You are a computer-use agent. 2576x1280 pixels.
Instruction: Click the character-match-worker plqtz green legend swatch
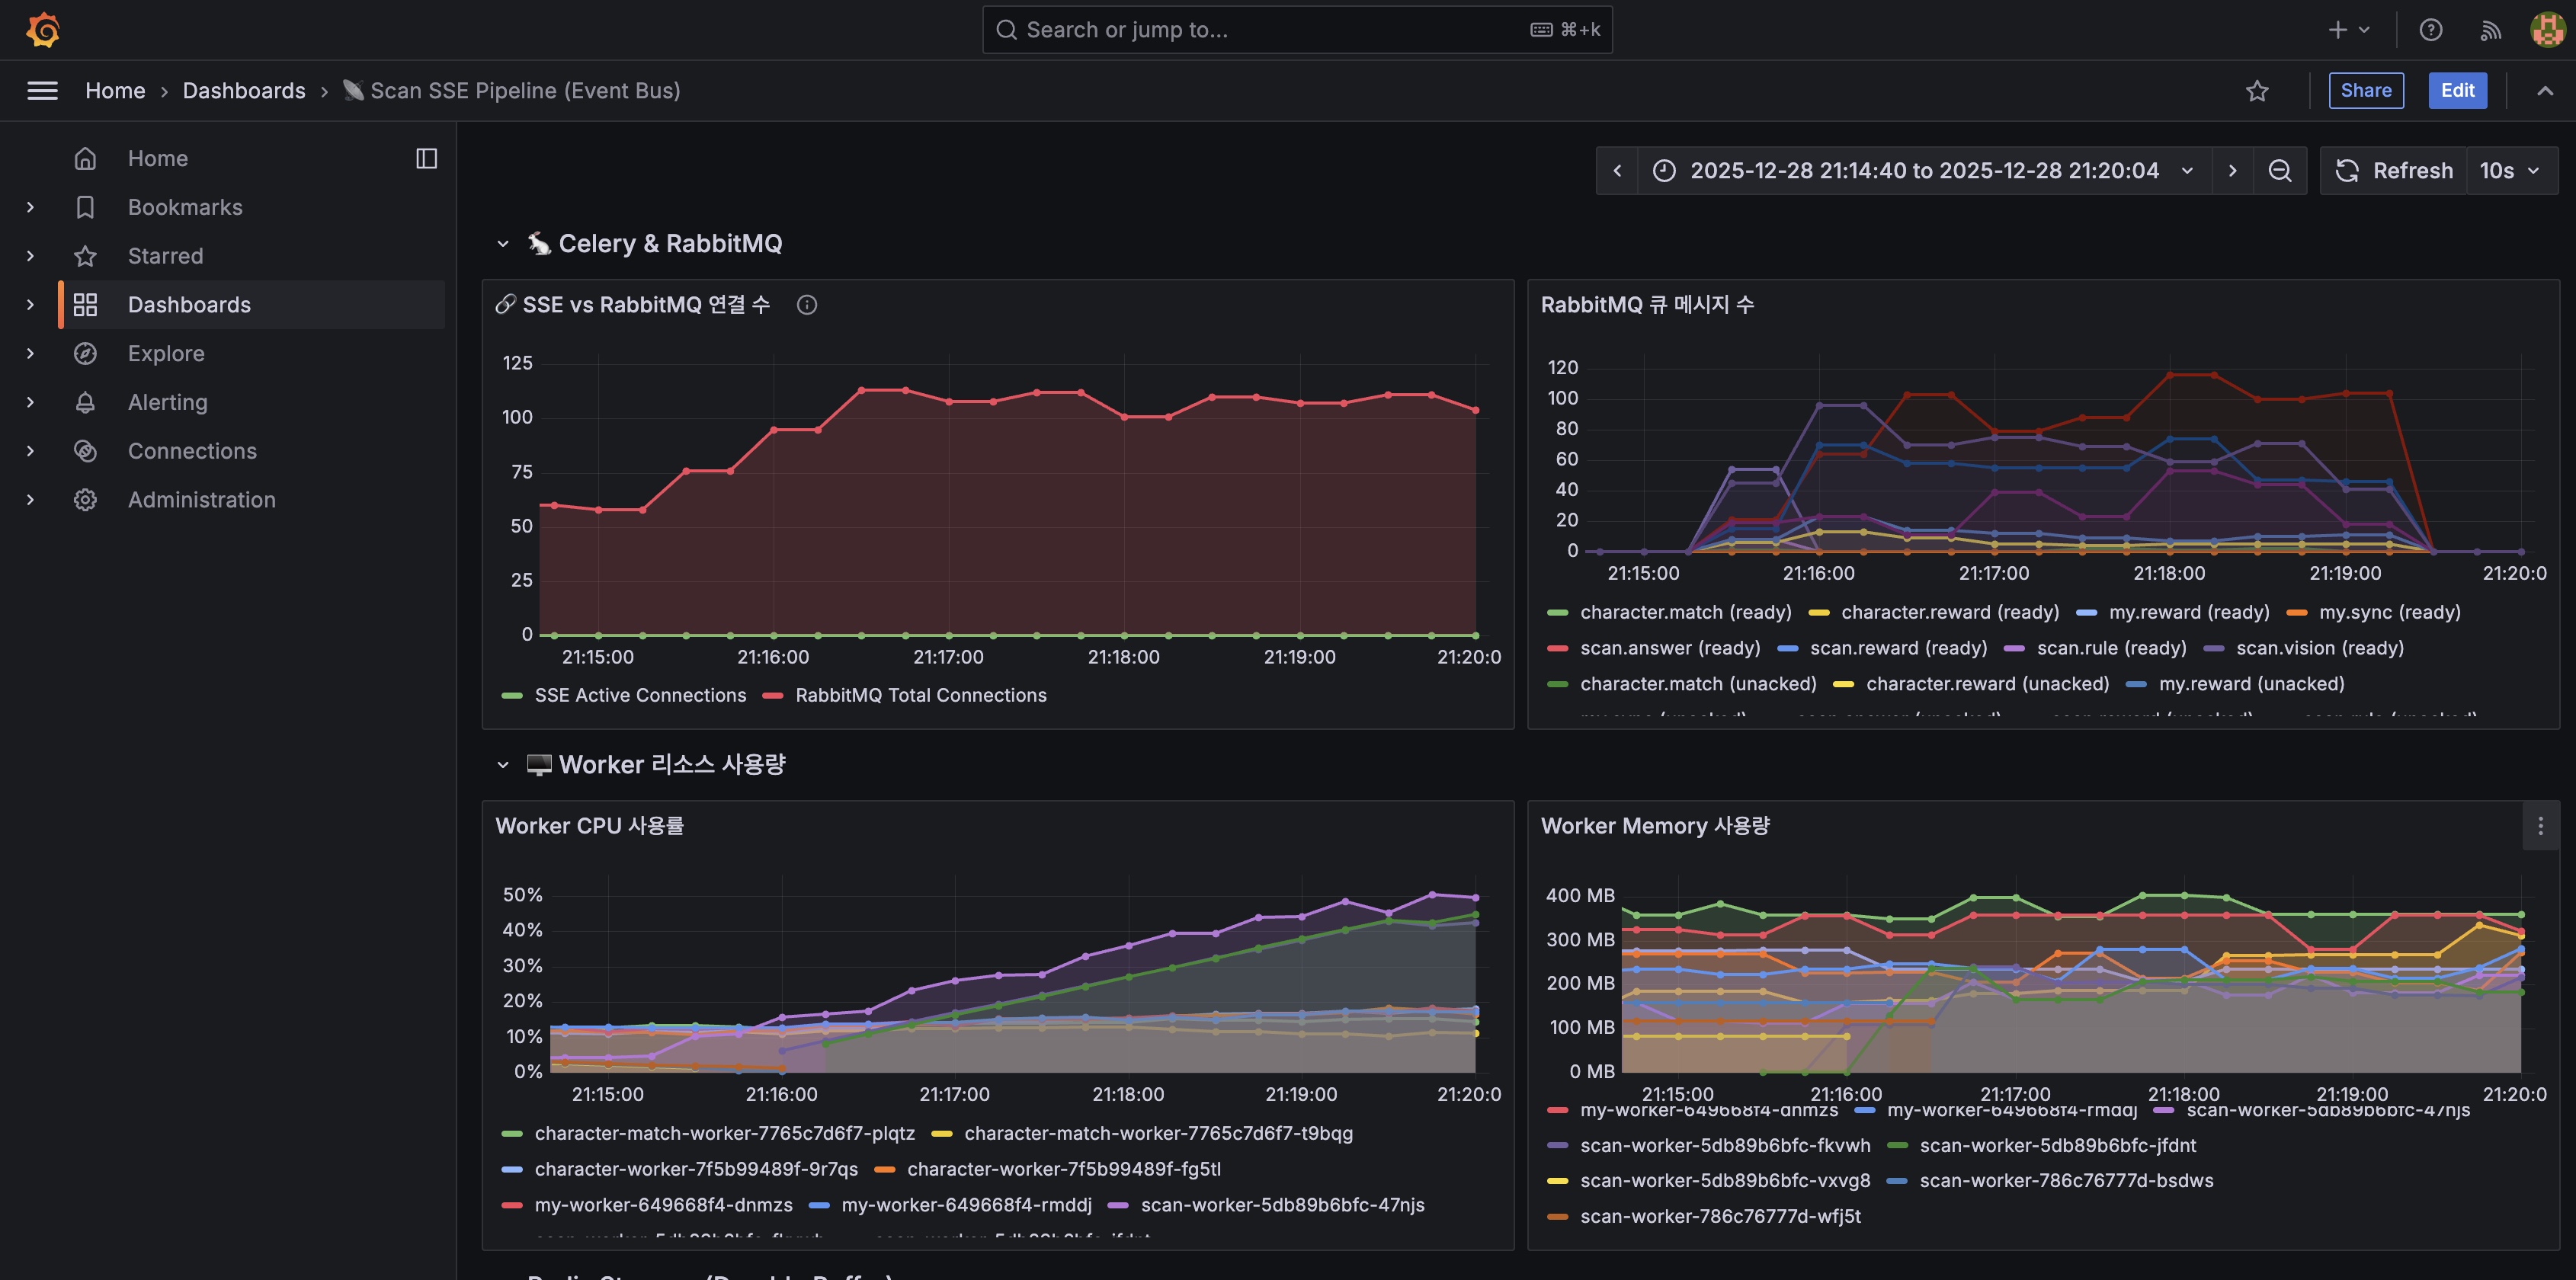point(512,1134)
